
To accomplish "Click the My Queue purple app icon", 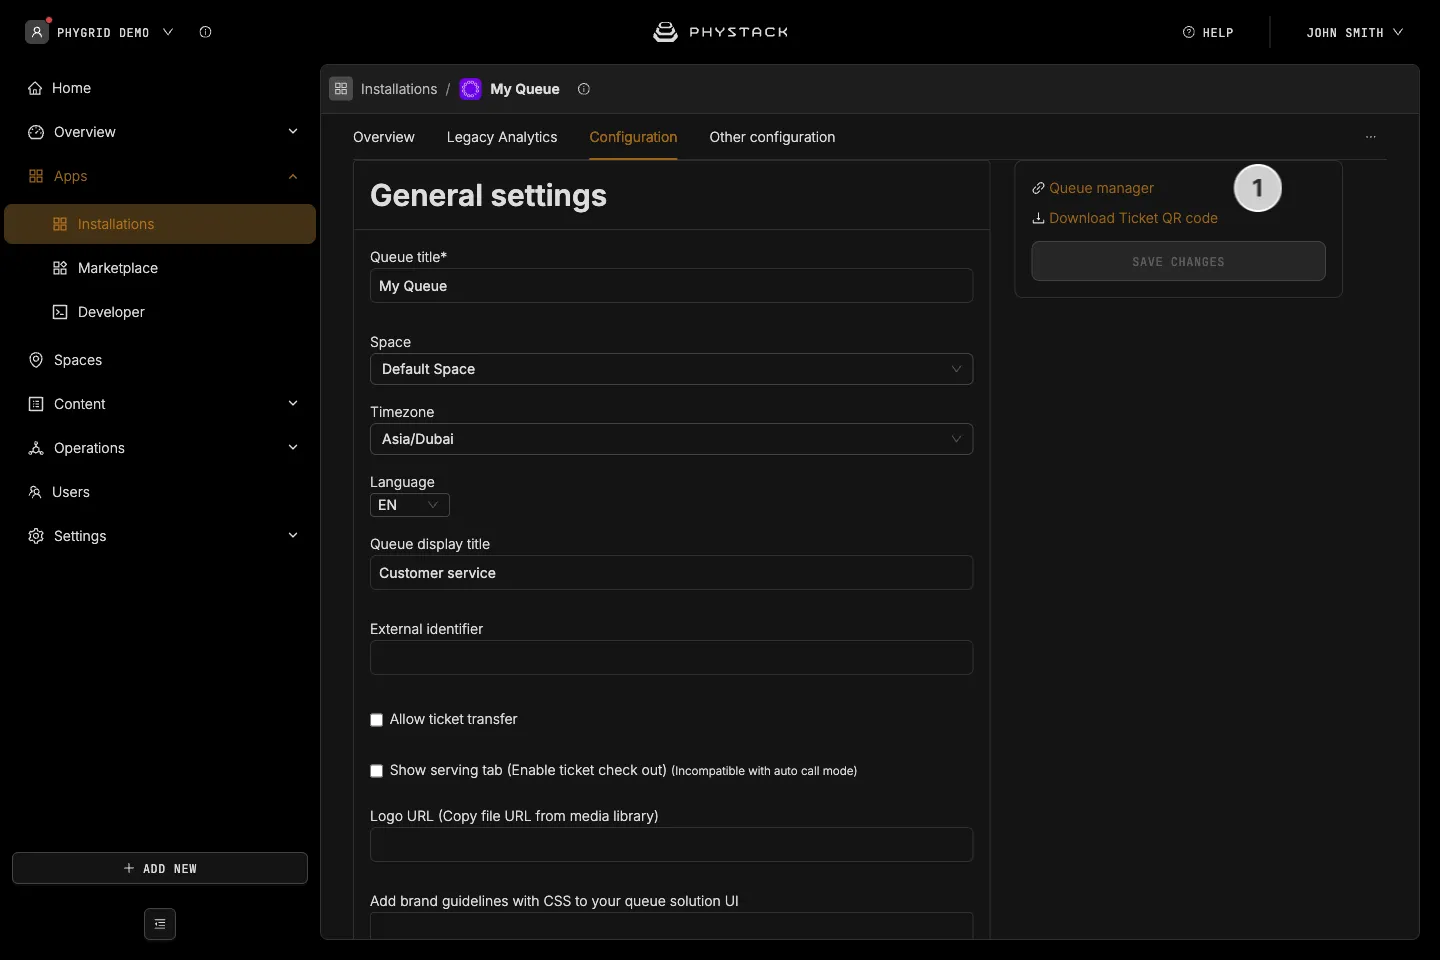I will click(470, 89).
